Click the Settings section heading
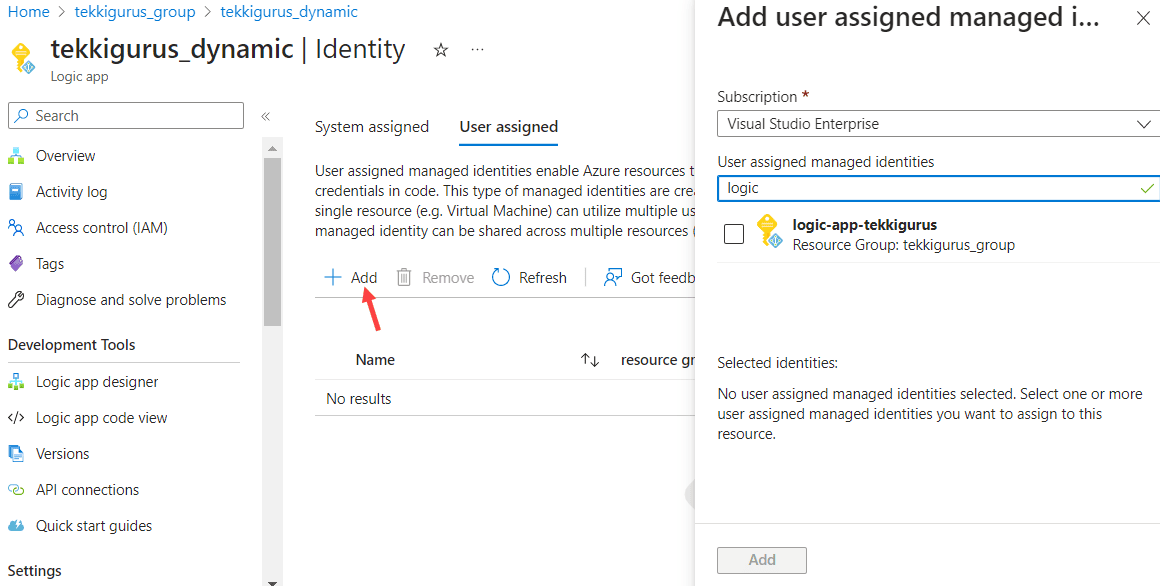The image size is (1160, 586). [34, 570]
